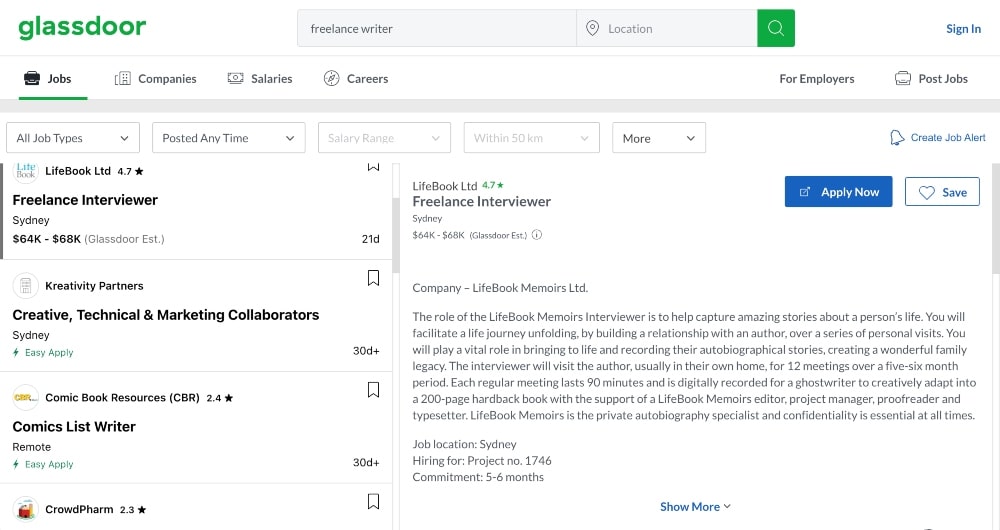Click Easy Apply under Kreativity Partners

tap(43, 352)
